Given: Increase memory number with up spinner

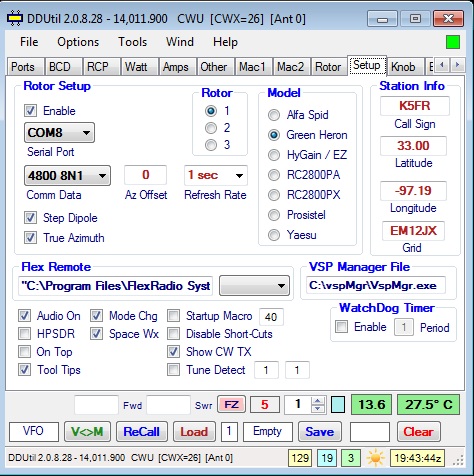Looking at the screenshot, I should tap(318, 401).
